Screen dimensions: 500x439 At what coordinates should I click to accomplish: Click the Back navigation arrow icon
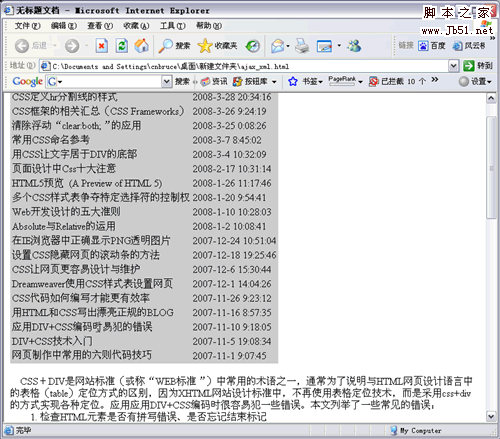click(x=22, y=46)
